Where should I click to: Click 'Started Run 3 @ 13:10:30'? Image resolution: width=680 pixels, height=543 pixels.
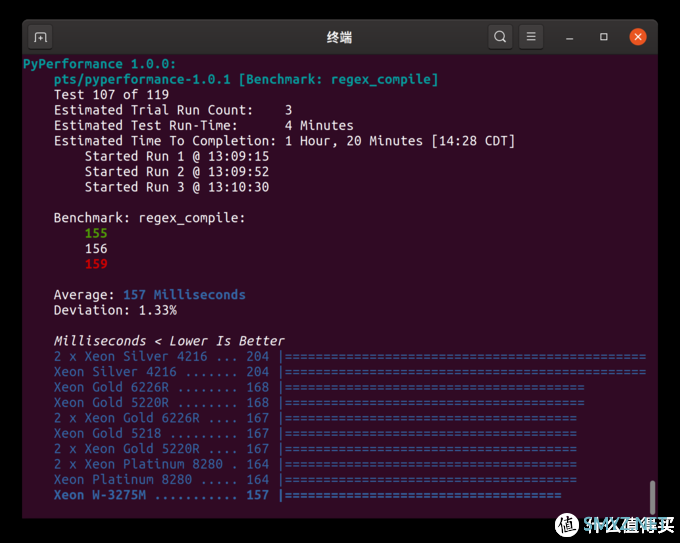click(x=177, y=187)
